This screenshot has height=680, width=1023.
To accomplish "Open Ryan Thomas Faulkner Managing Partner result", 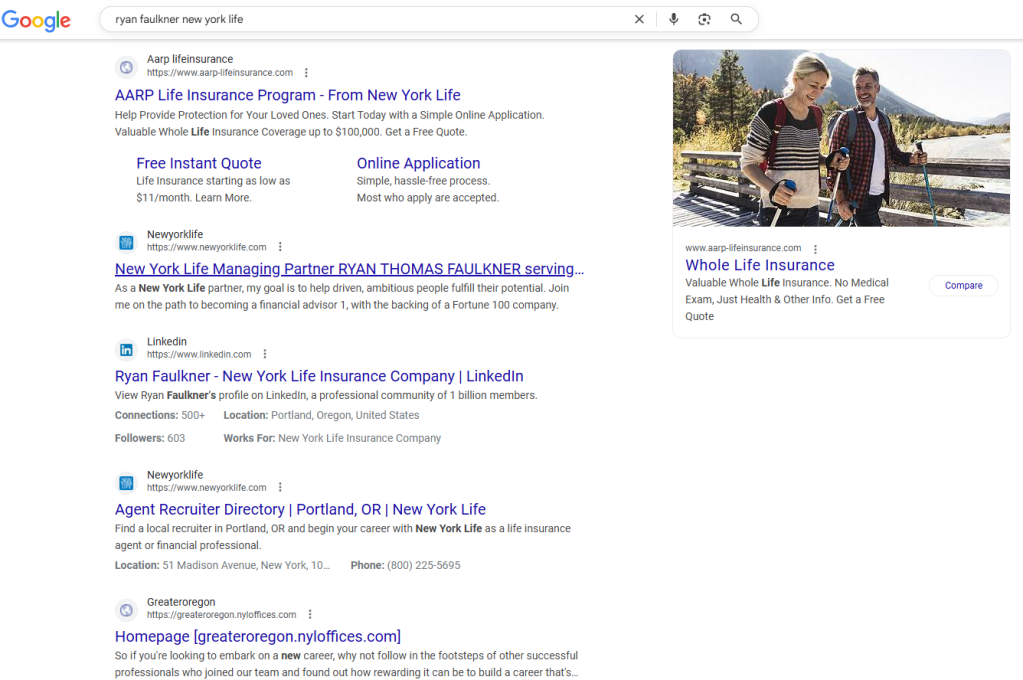I will [x=349, y=269].
